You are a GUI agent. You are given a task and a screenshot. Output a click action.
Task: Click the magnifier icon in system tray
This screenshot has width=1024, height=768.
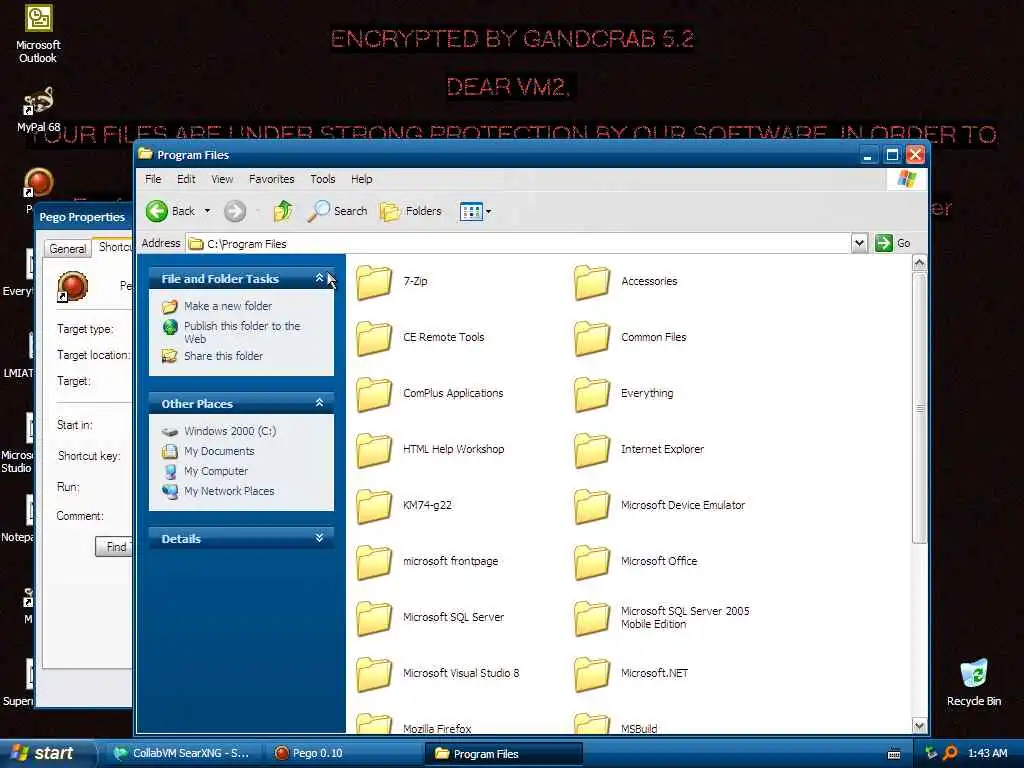click(950, 753)
